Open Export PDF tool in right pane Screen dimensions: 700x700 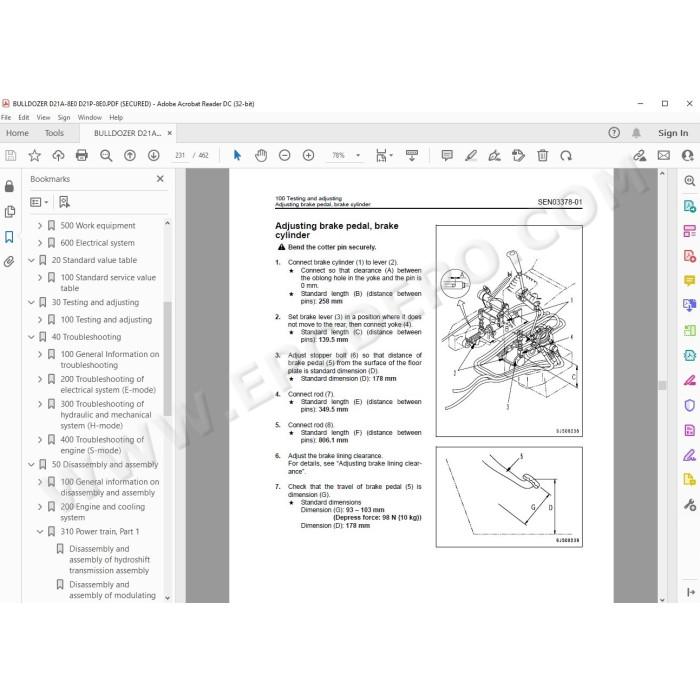690,206
